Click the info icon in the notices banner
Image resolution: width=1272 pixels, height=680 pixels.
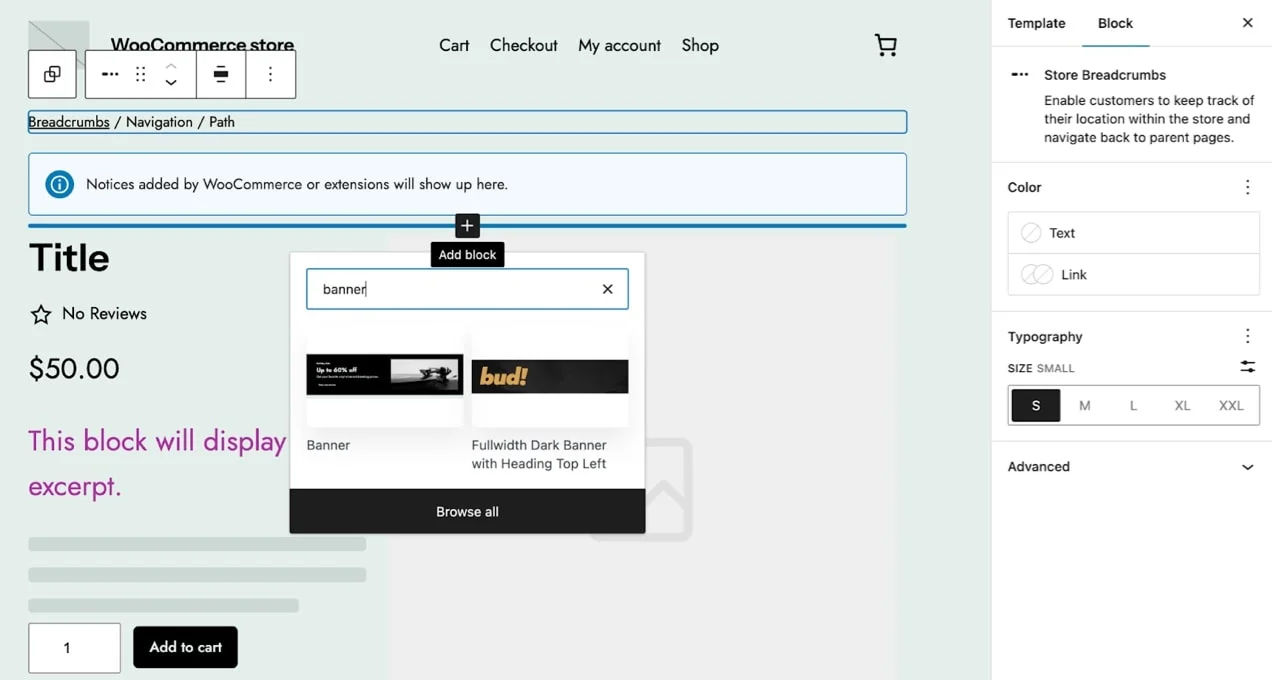[59, 184]
